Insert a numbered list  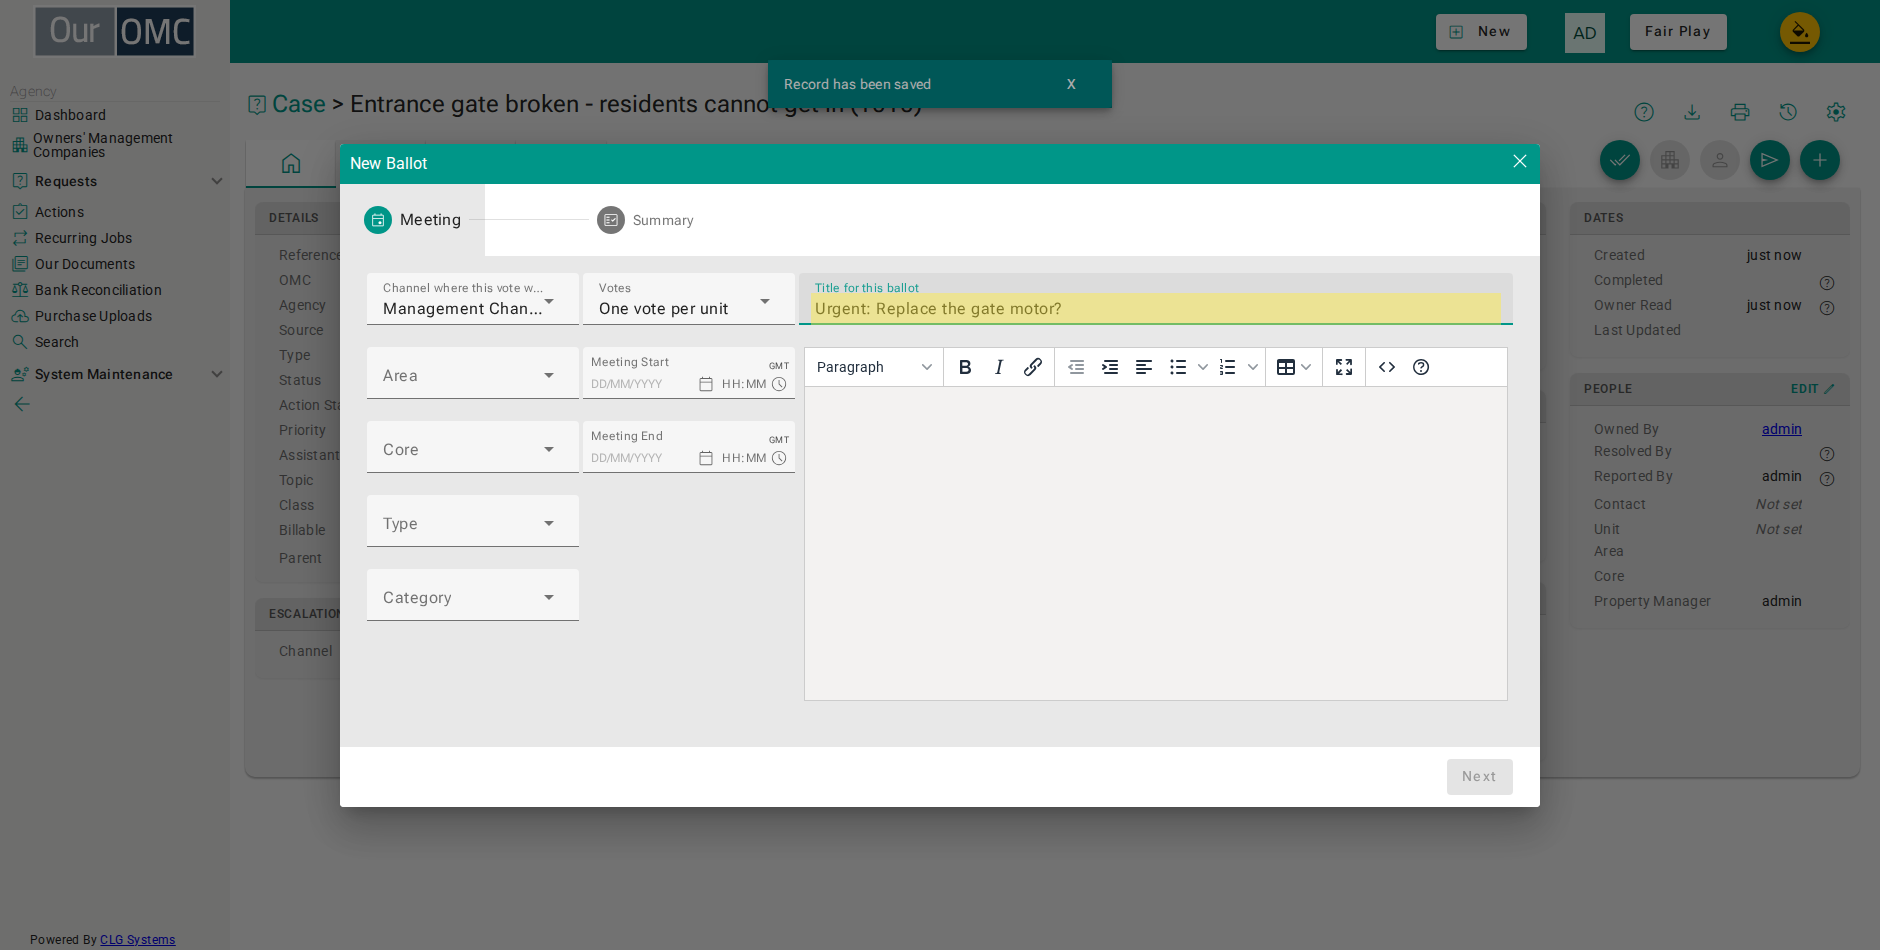point(1228,367)
